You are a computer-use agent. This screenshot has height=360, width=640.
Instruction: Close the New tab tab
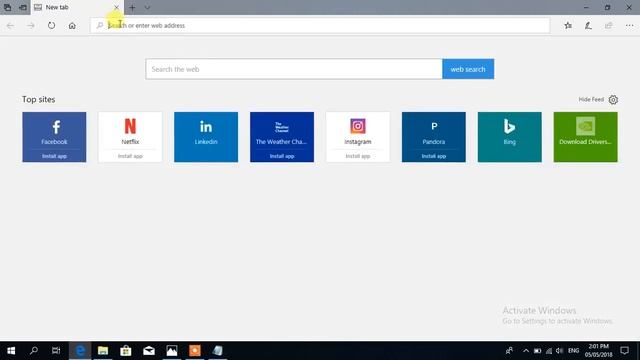[116, 7]
